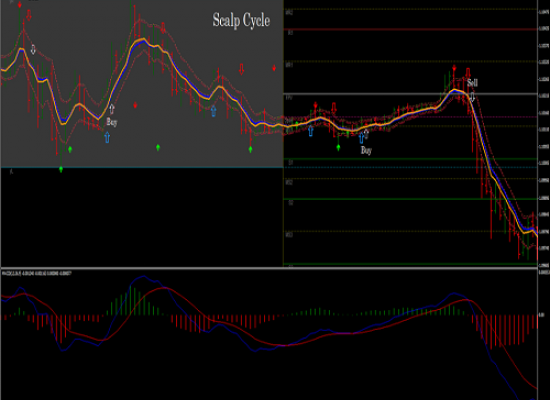Image resolution: width=550 pixels, height=400 pixels.
Task: Click the hollow red down arrow above the Sell label
Action: pos(468,73)
